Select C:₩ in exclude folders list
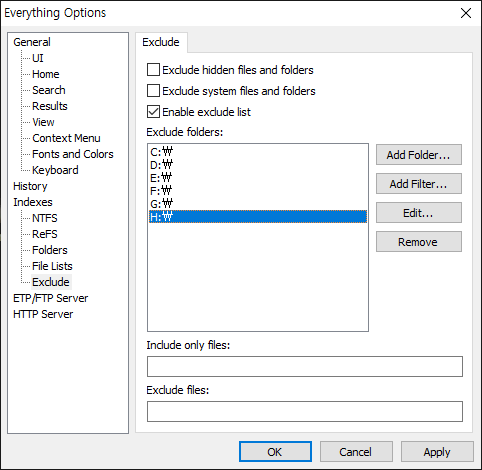The image size is (482, 470). [x=258, y=152]
